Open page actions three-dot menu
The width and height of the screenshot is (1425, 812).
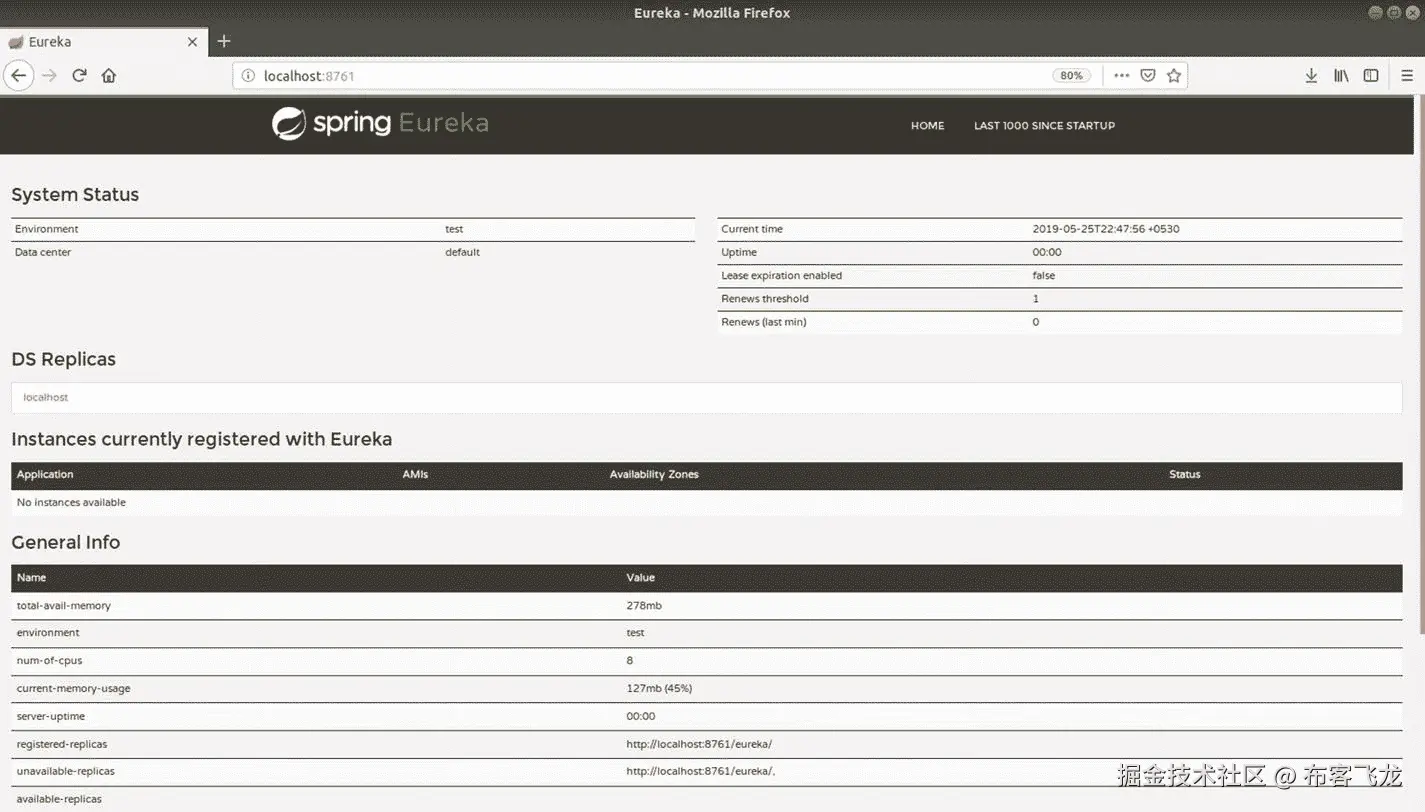click(1122, 76)
